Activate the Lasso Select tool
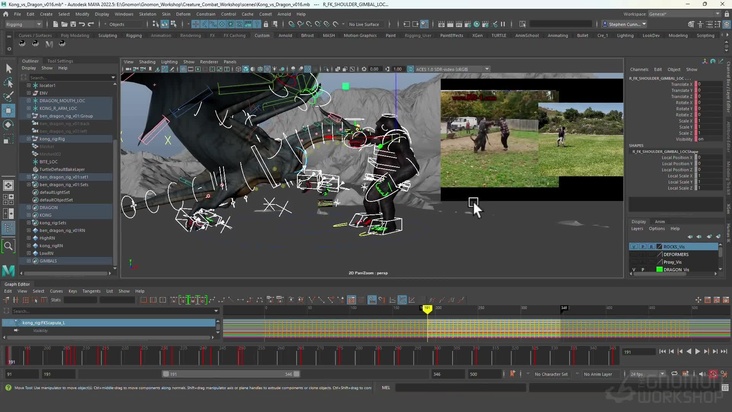Screen dimensions: 732x412 coord(9,82)
